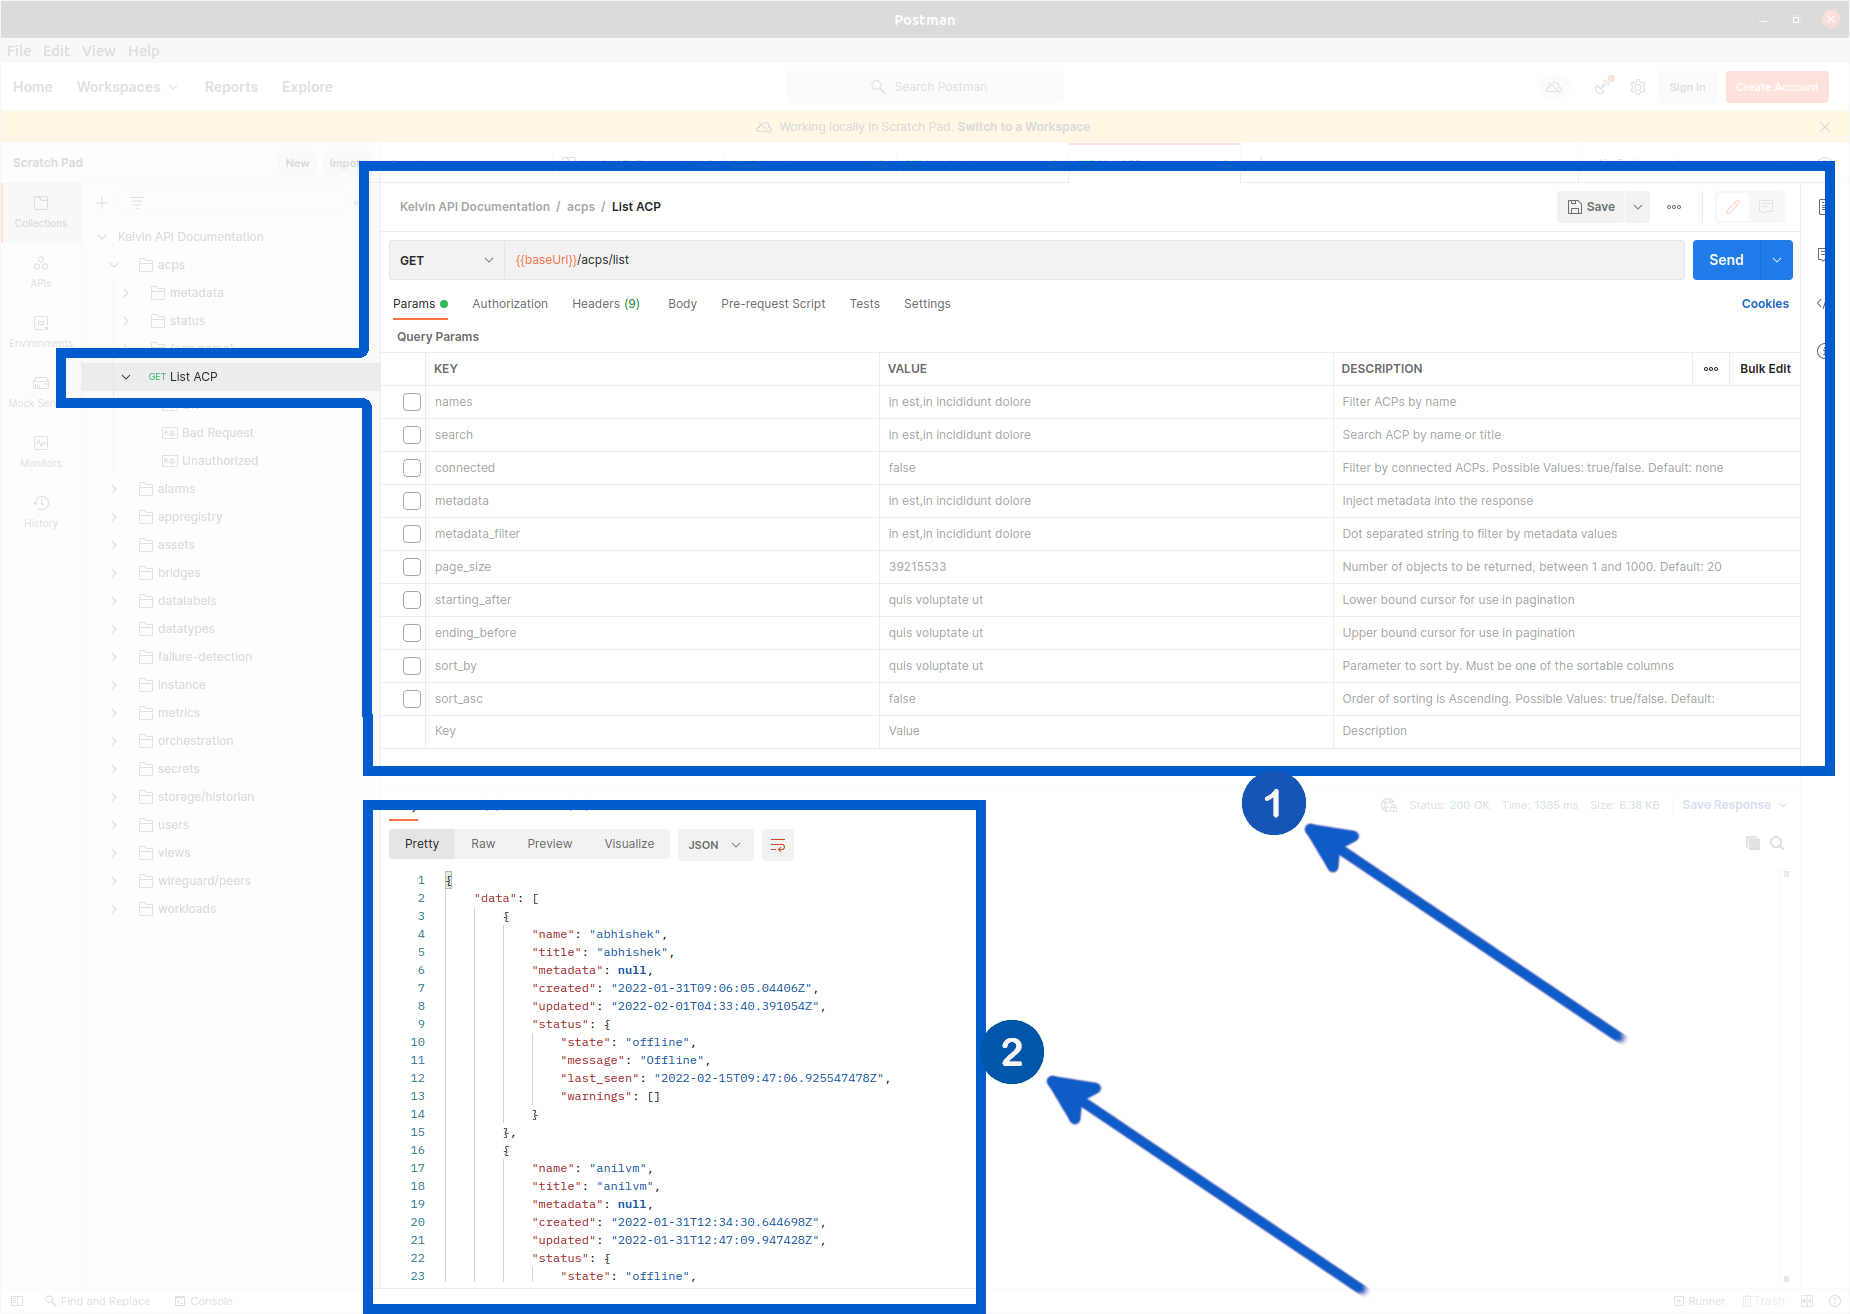Open the JSON response format dropdown
Image resolution: width=1850 pixels, height=1314 pixels.
tap(715, 845)
